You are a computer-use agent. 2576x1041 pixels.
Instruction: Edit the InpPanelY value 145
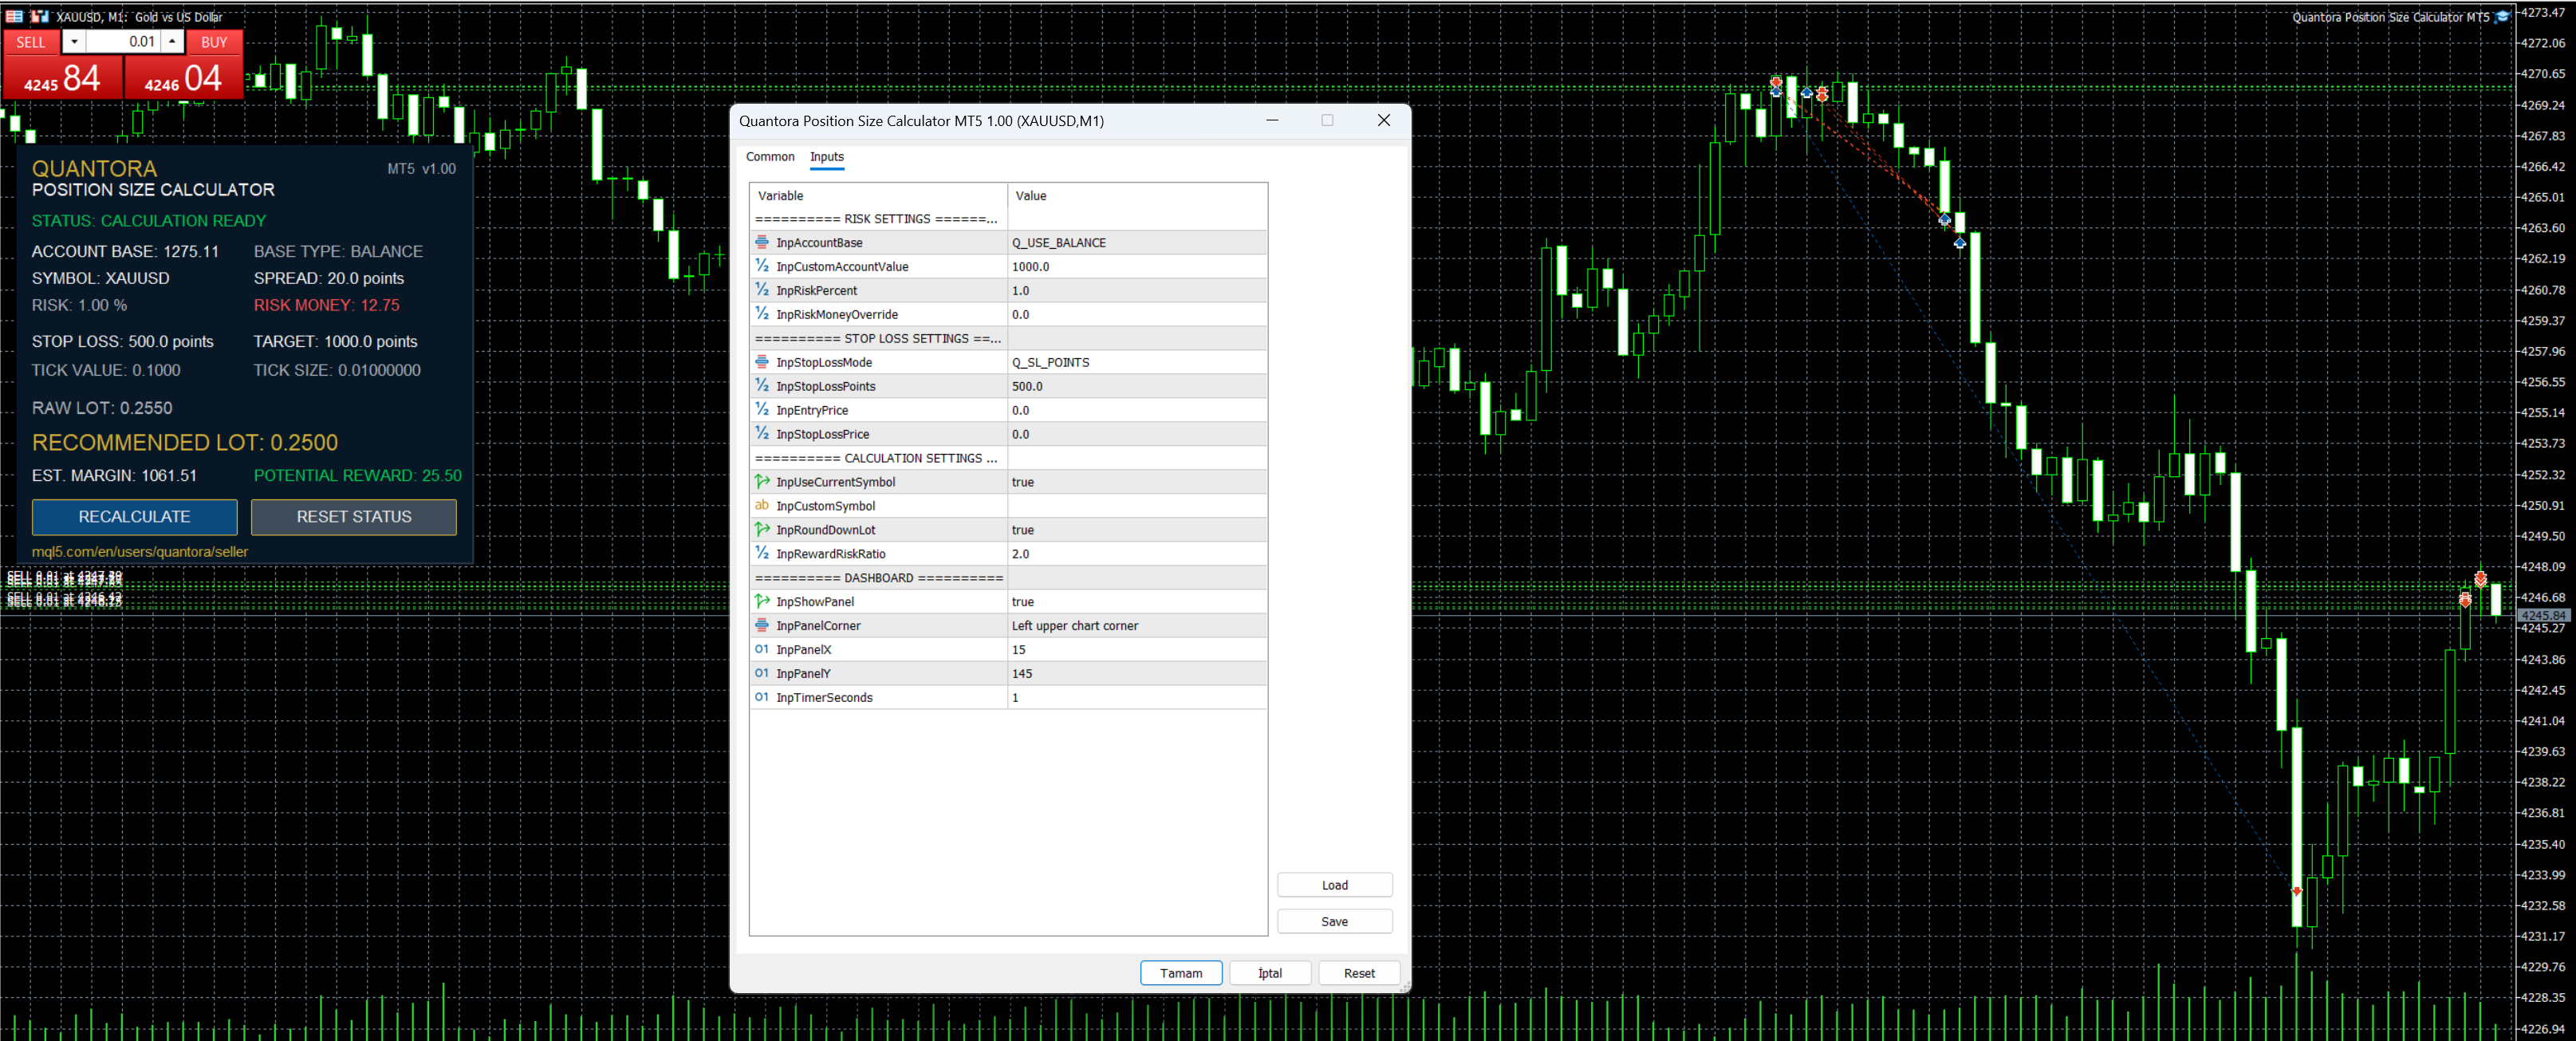tap(1137, 674)
